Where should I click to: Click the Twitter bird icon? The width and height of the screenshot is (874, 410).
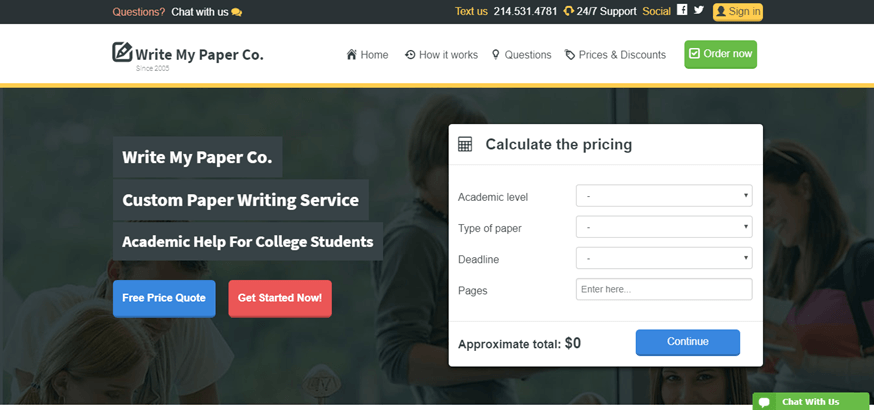(698, 9)
